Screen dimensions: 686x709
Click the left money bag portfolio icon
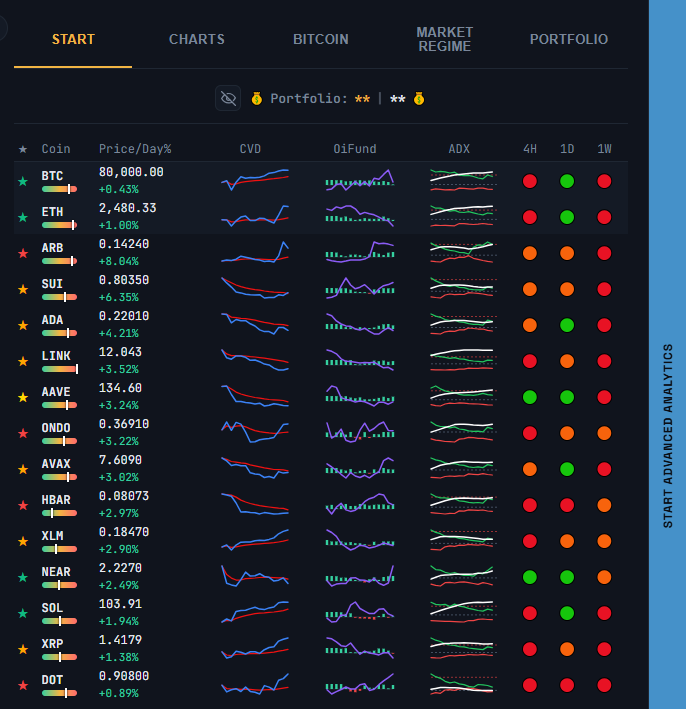pos(257,98)
